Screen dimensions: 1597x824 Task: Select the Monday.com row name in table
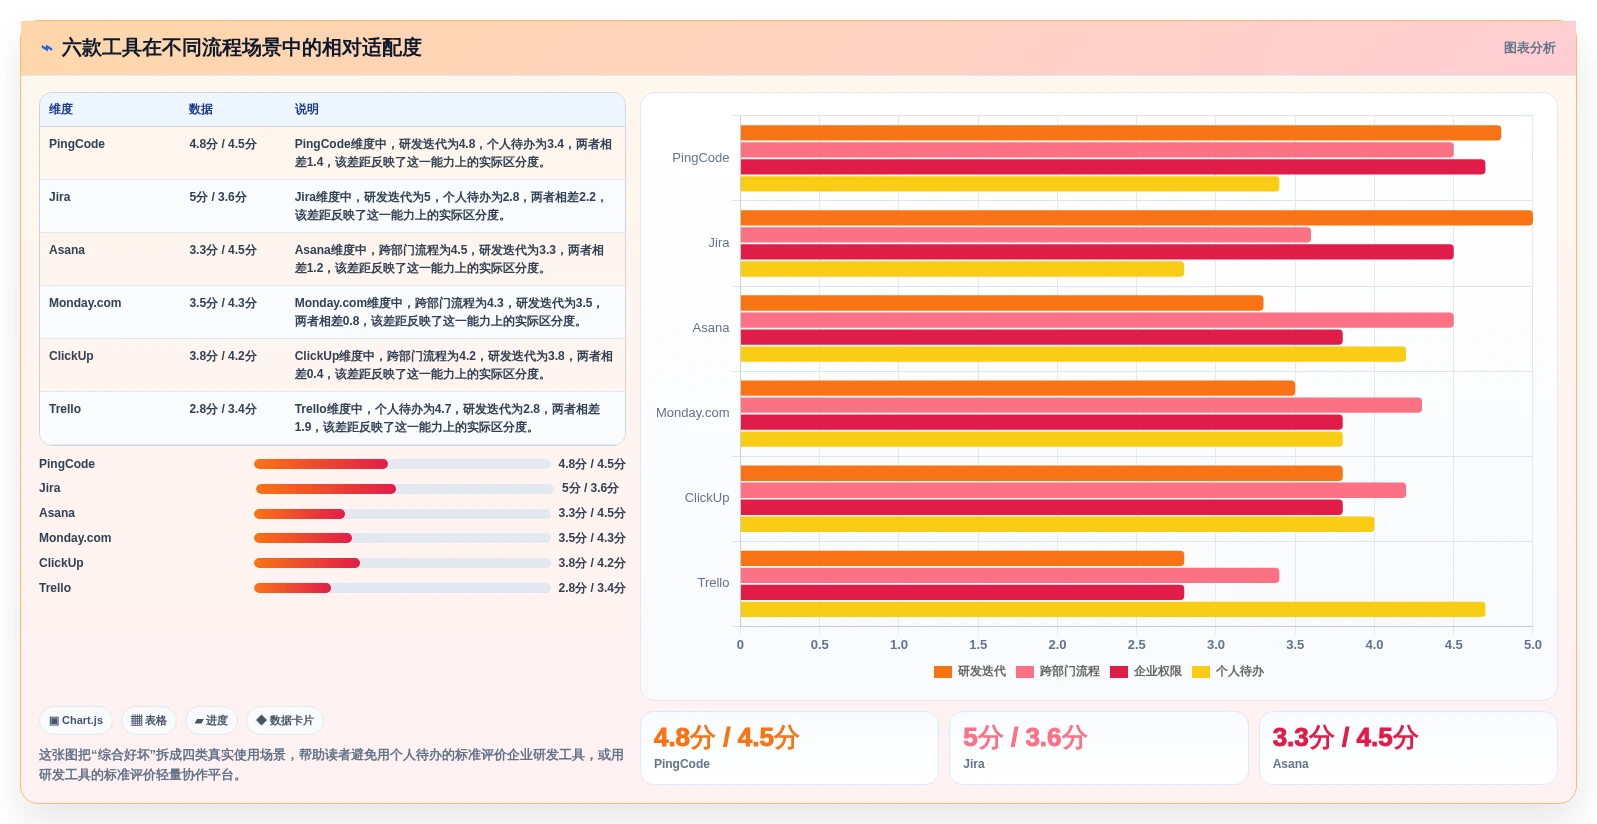point(85,303)
